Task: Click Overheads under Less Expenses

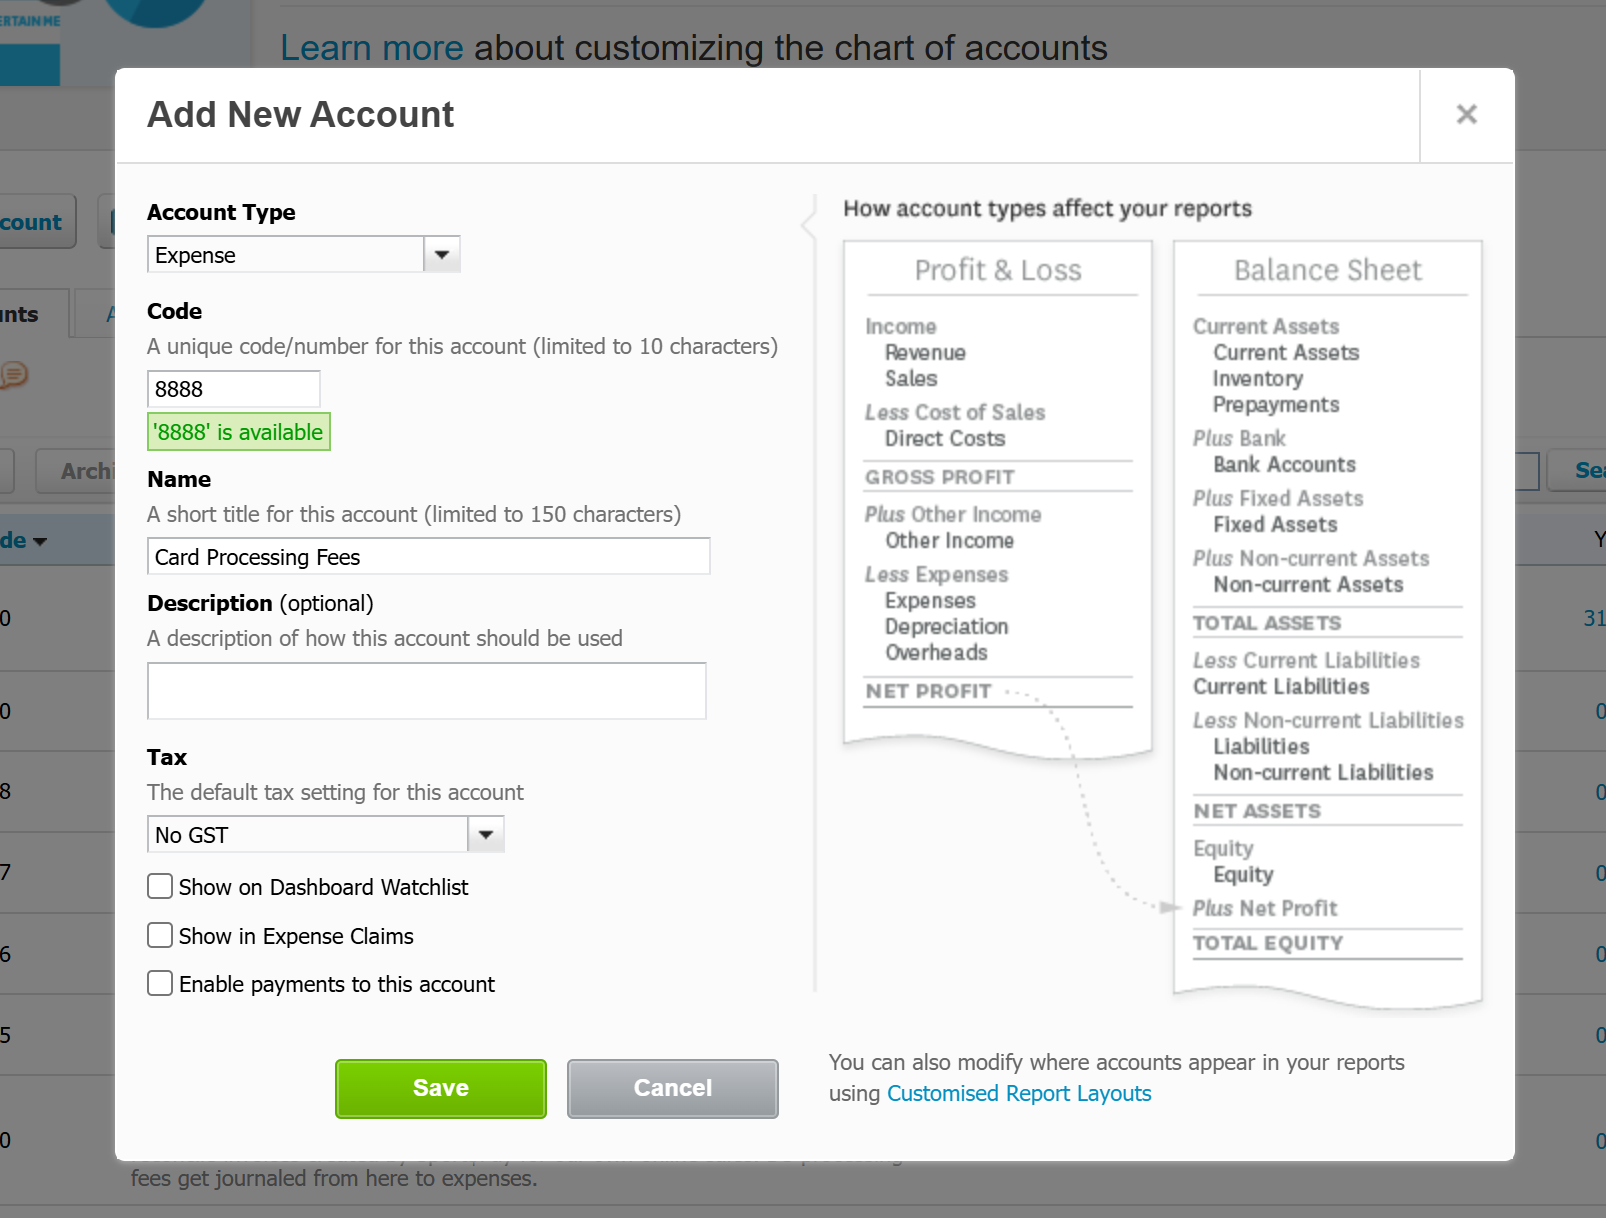Action: click(x=936, y=653)
